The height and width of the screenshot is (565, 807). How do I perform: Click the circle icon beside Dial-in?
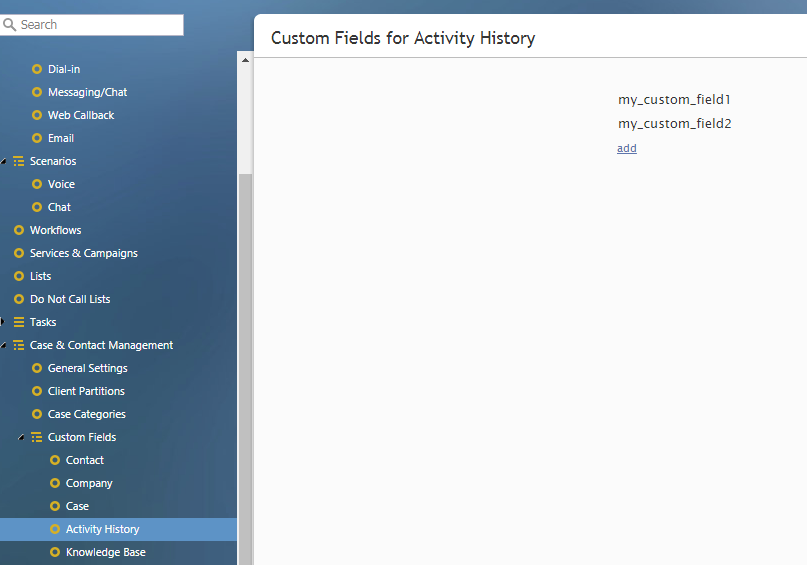(37, 69)
